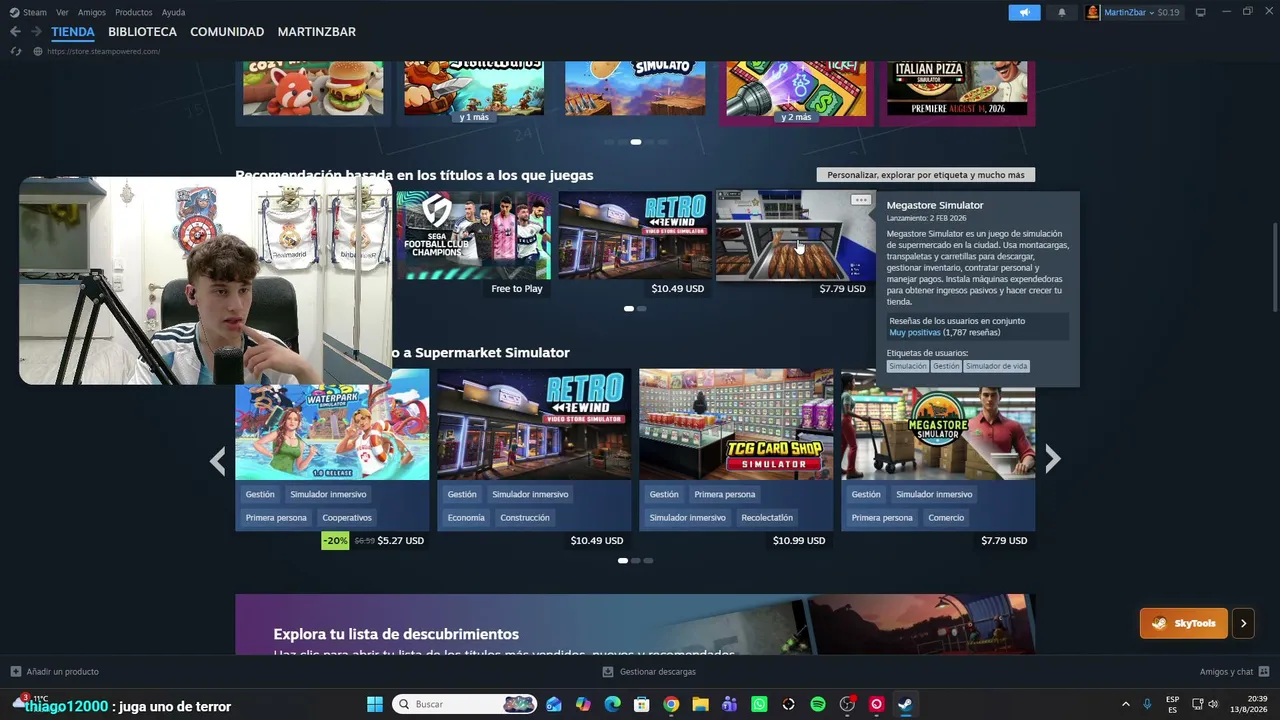
Task: Select Comercio tag under Megastore Simulator
Action: coord(946,518)
